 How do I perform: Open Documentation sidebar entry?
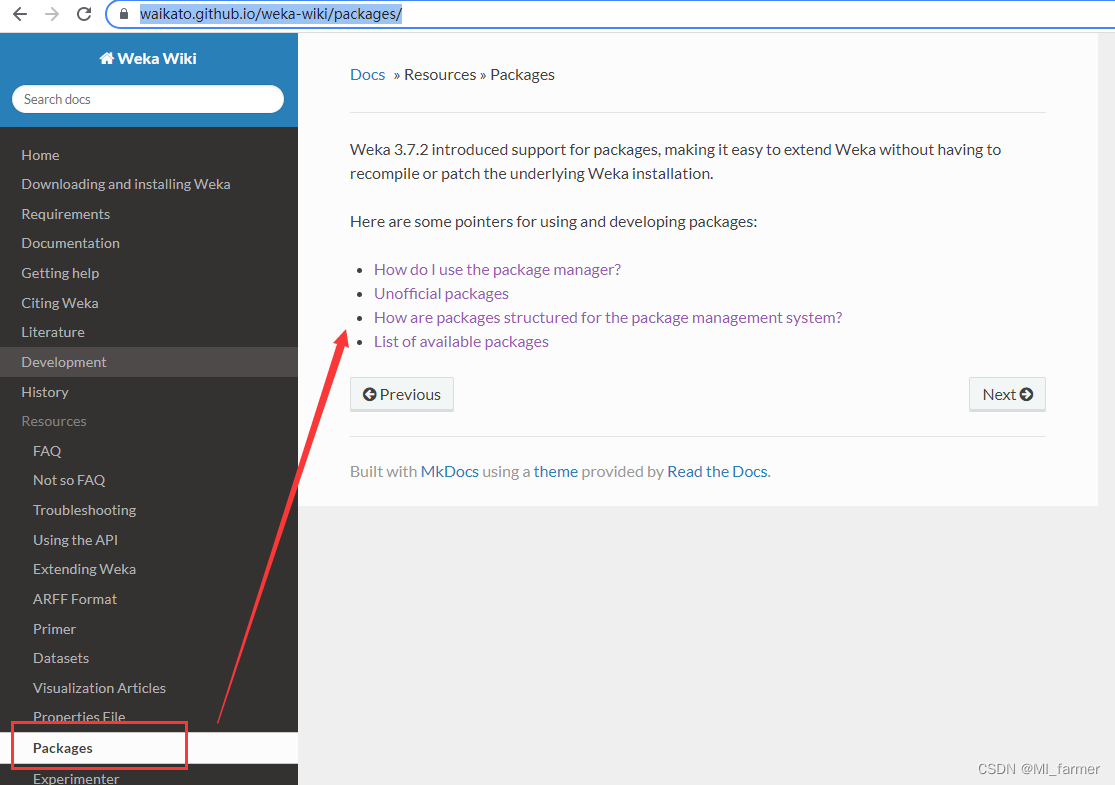(x=70, y=243)
